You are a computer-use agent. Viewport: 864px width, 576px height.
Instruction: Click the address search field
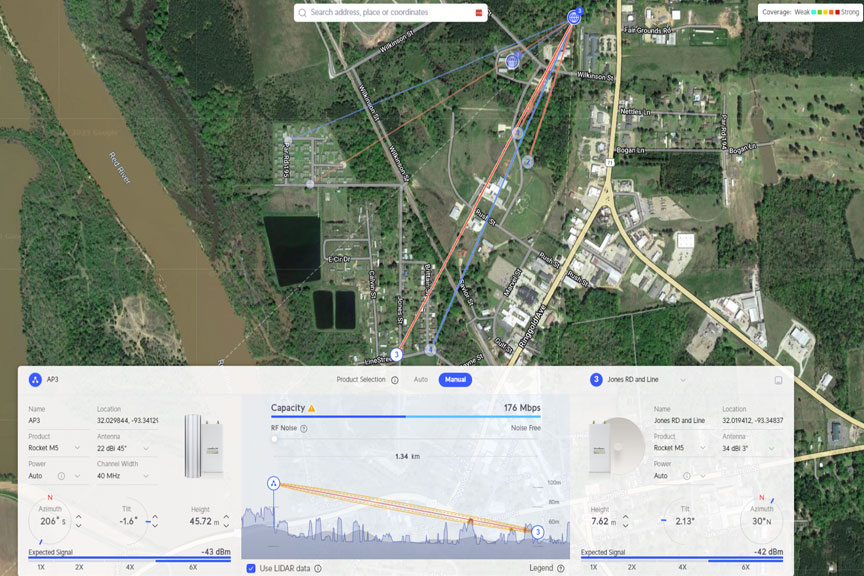(x=390, y=13)
